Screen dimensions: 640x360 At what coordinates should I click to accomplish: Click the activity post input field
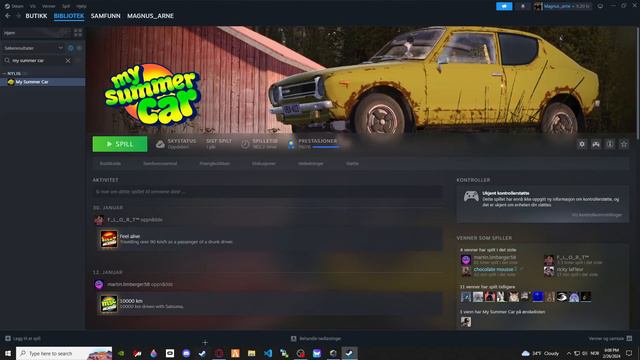tap(267, 191)
